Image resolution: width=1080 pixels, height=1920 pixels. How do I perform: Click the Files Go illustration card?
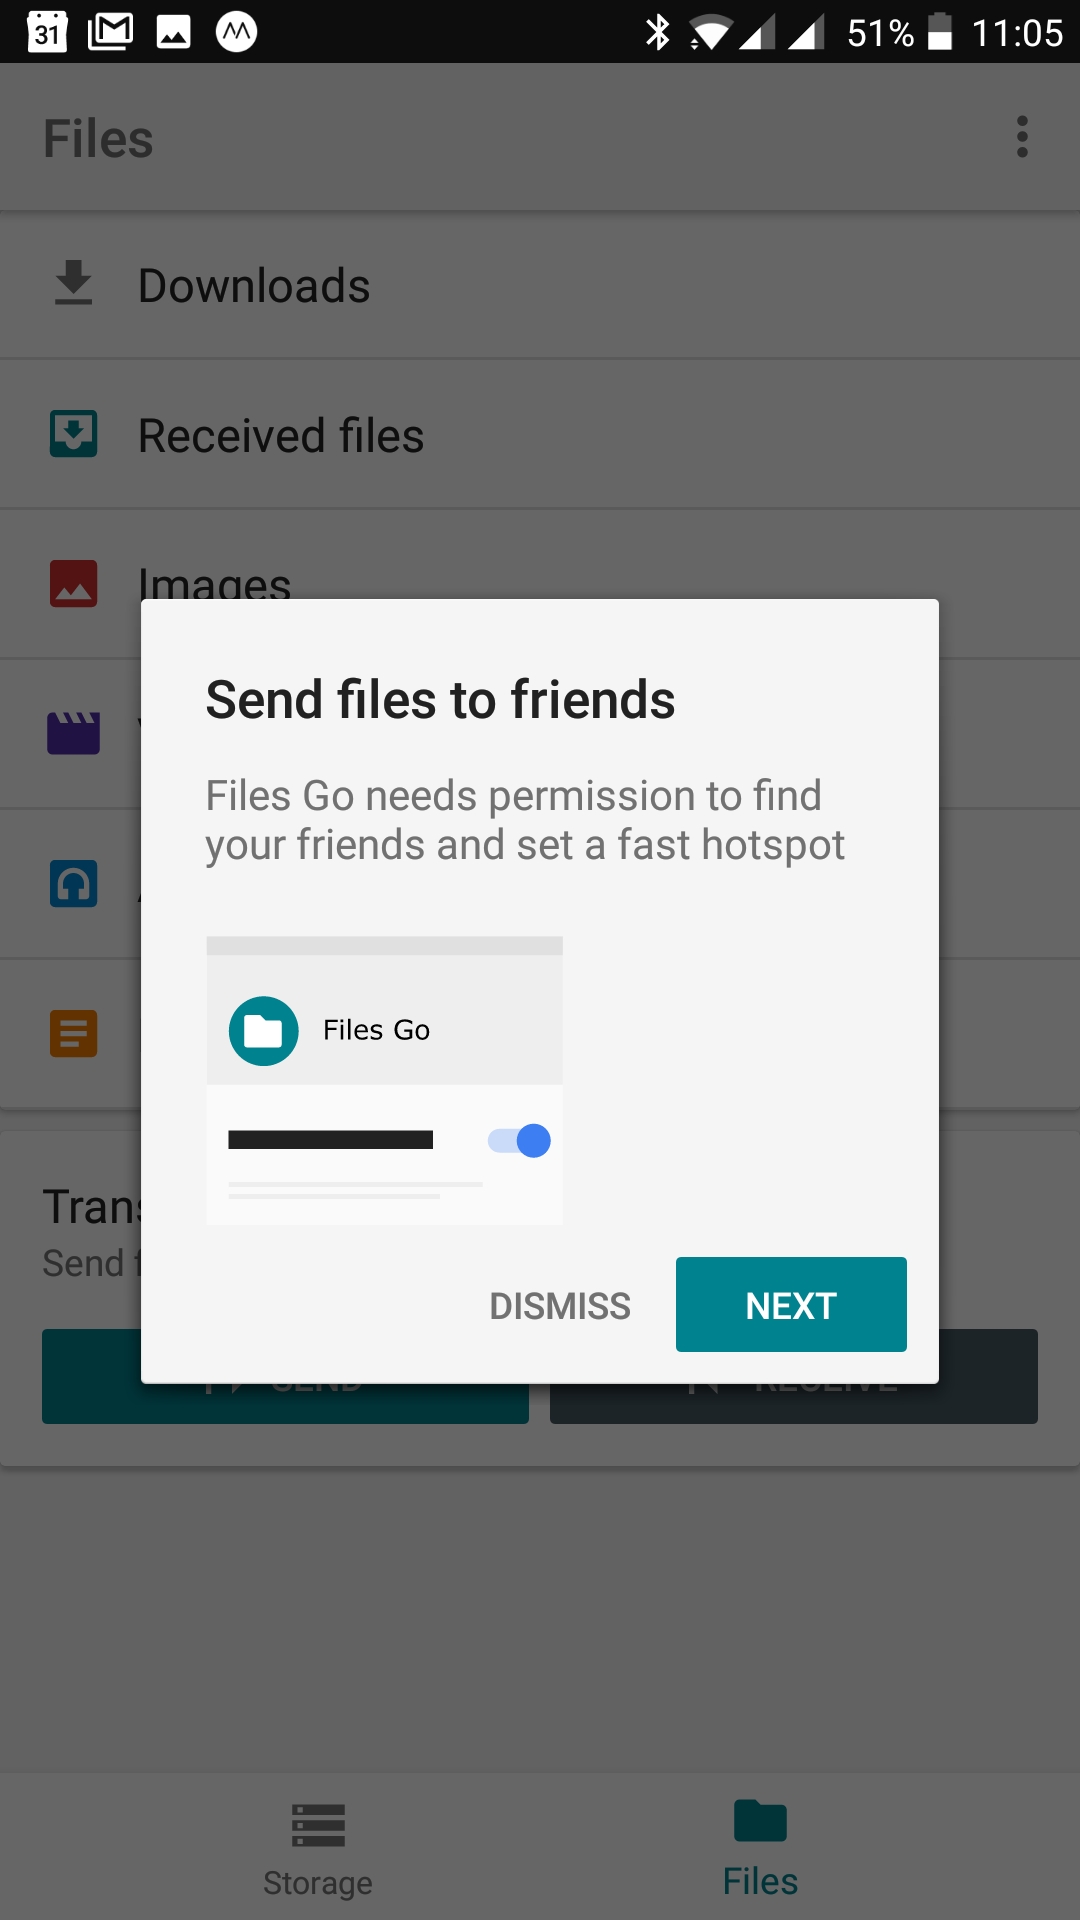[385, 1081]
